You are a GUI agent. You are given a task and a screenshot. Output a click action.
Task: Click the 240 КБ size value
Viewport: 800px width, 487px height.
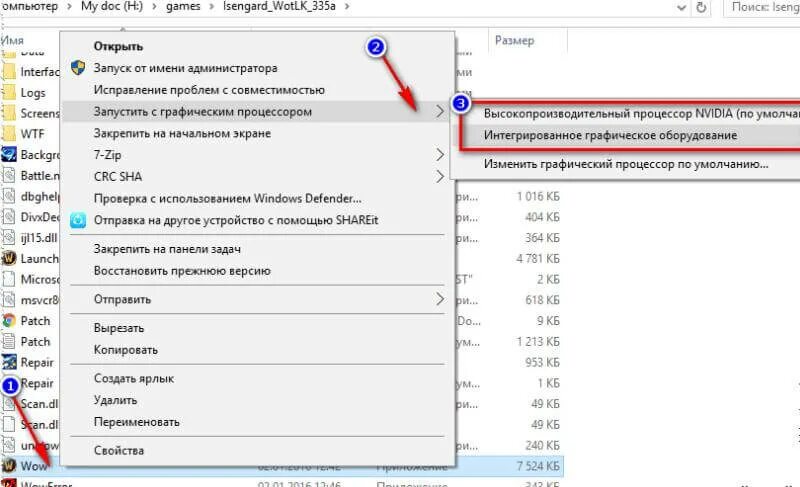(542, 446)
